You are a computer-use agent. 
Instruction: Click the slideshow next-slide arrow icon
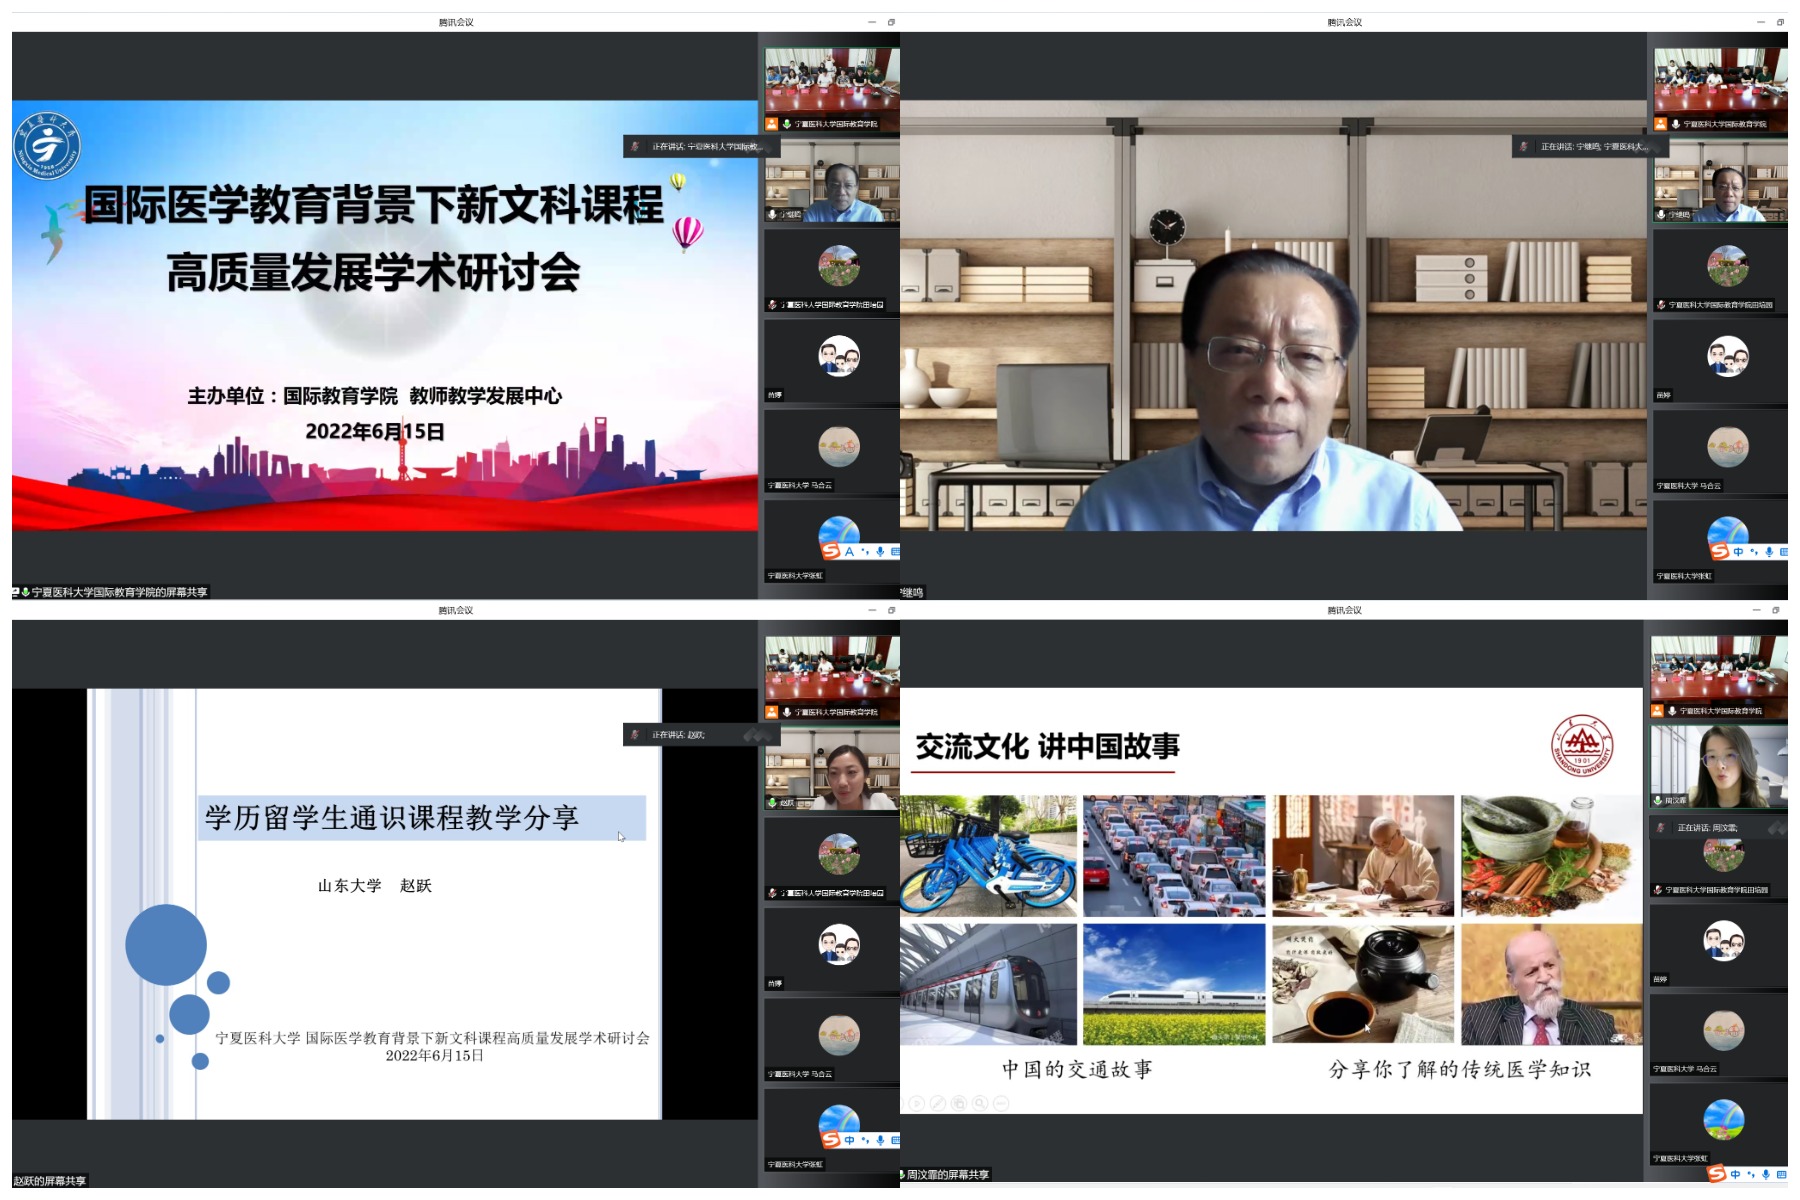[x=917, y=1103]
